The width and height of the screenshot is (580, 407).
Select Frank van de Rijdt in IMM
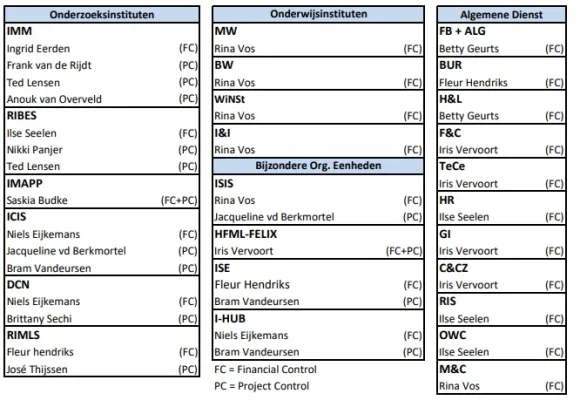(49, 65)
